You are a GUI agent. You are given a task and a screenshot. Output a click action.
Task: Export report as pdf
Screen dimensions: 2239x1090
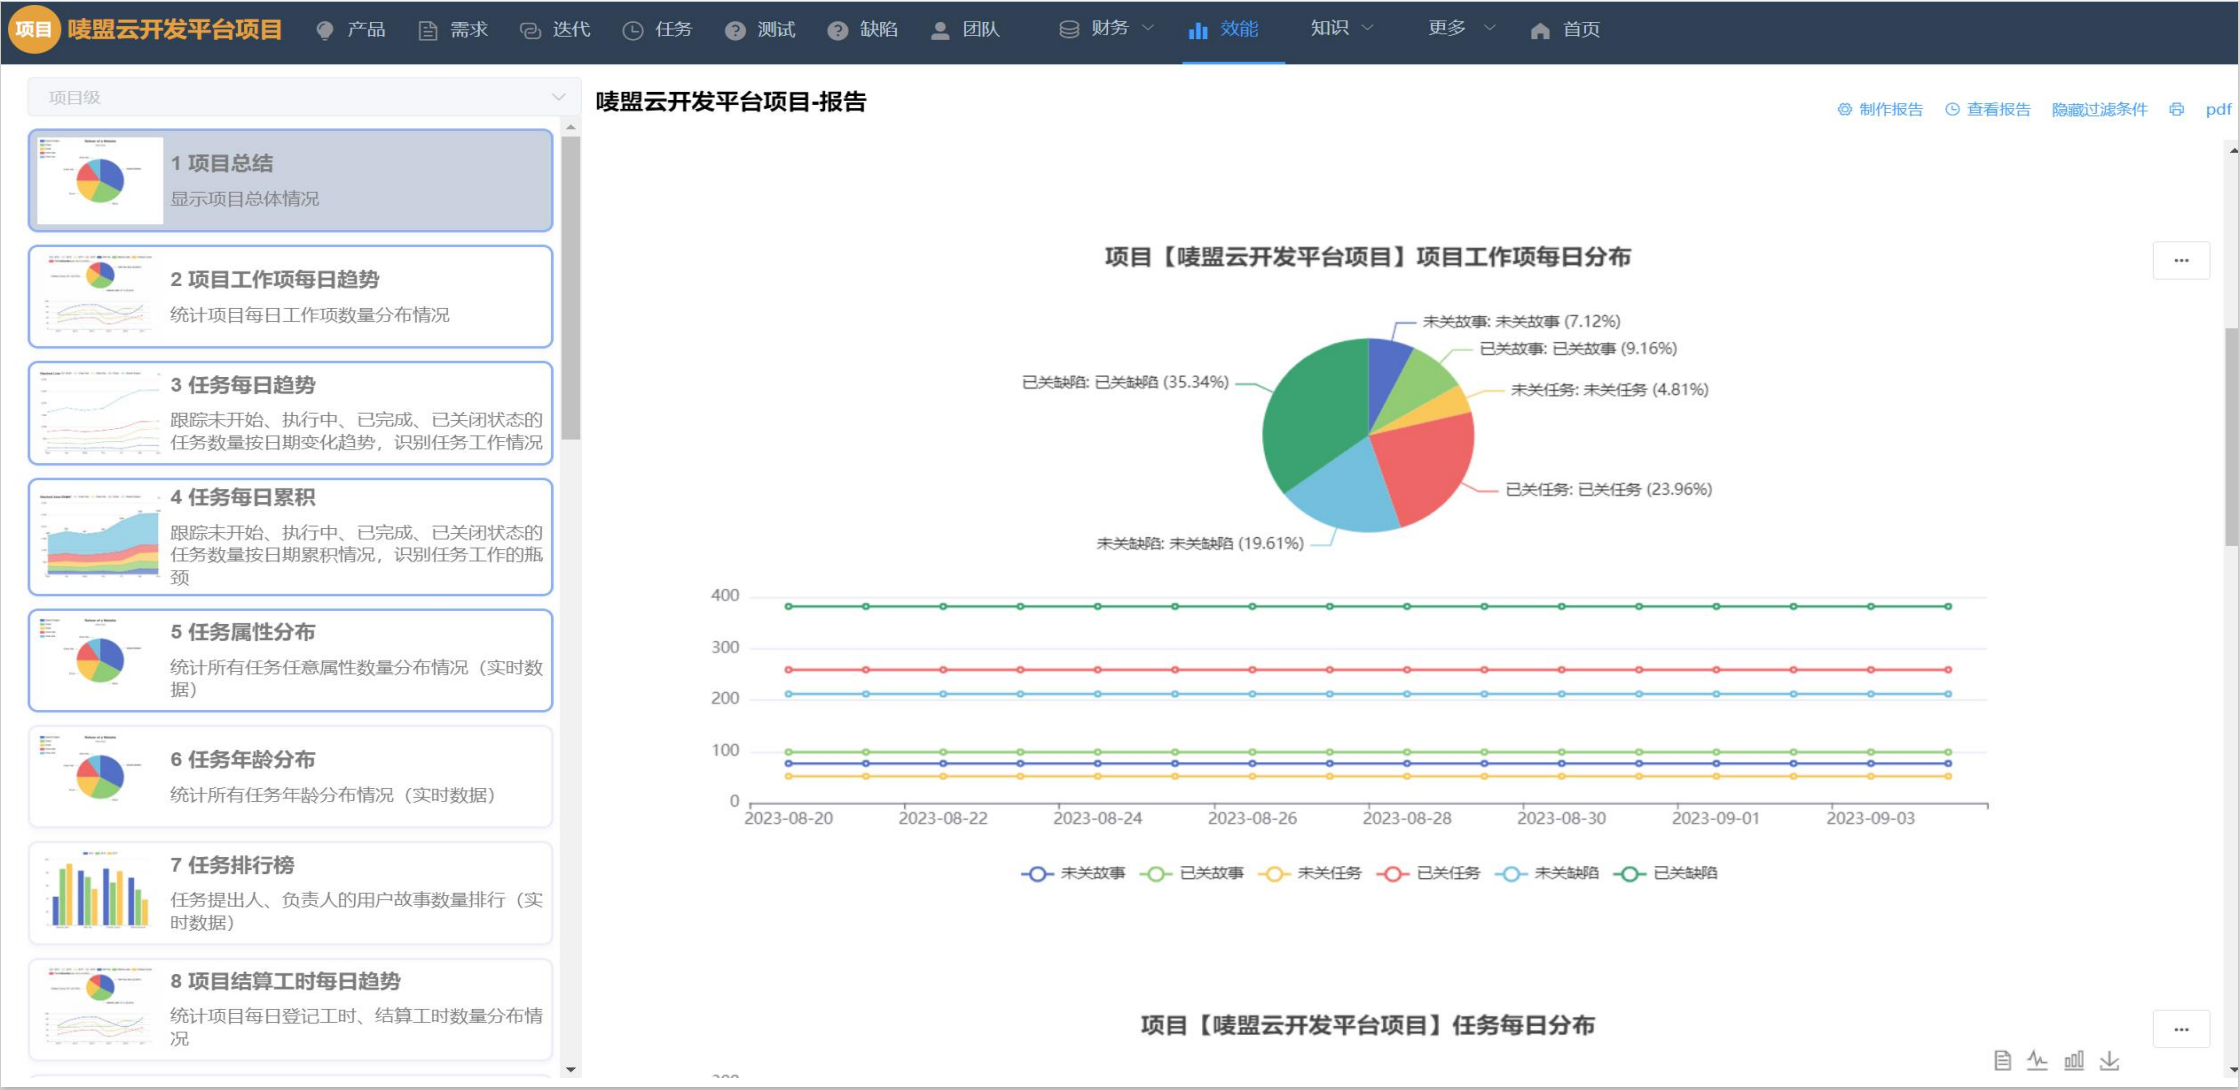coord(2218,109)
